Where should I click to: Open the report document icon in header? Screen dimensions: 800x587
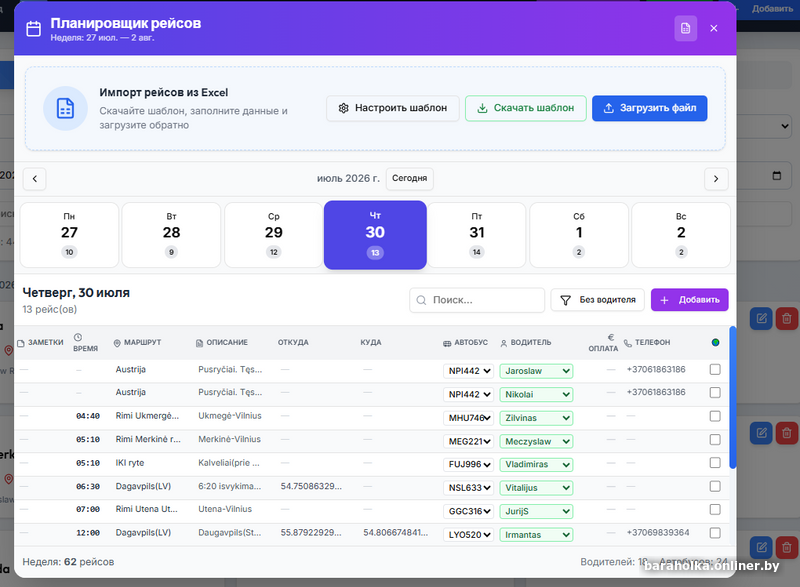pyautogui.click(x=685, y=29)
